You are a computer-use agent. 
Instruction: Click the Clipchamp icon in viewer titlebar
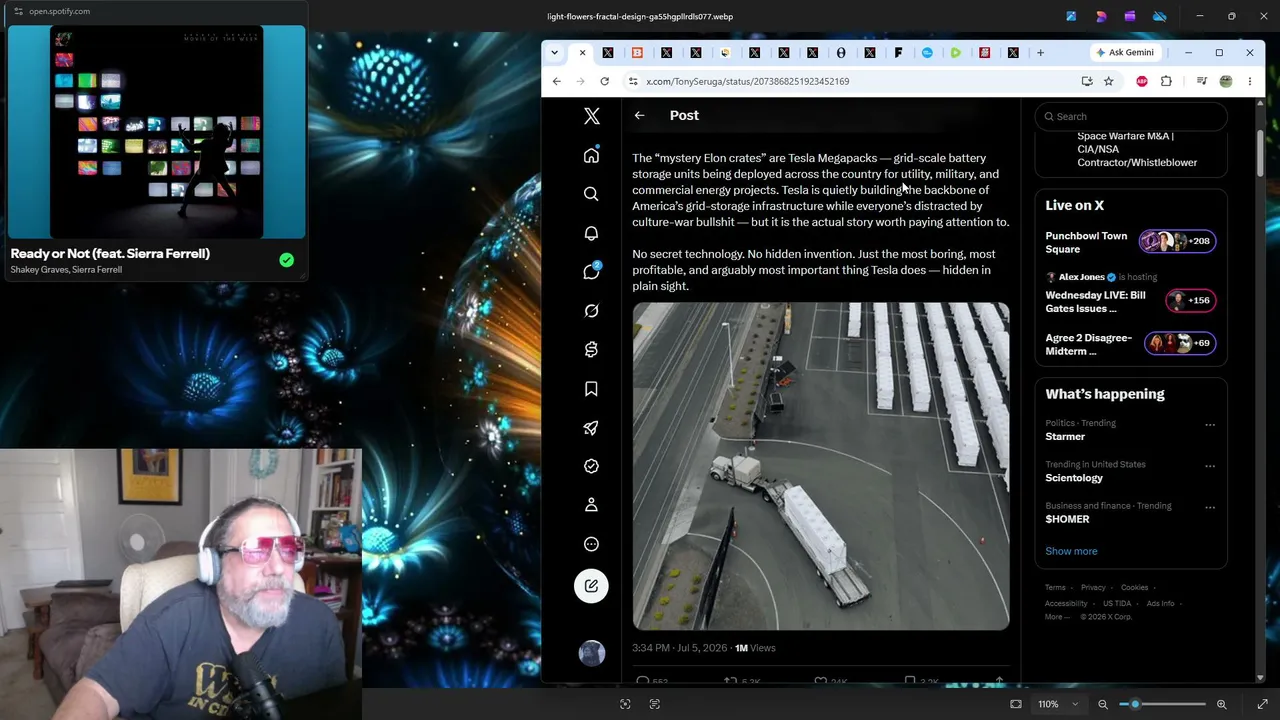(x=1130, y=16)
